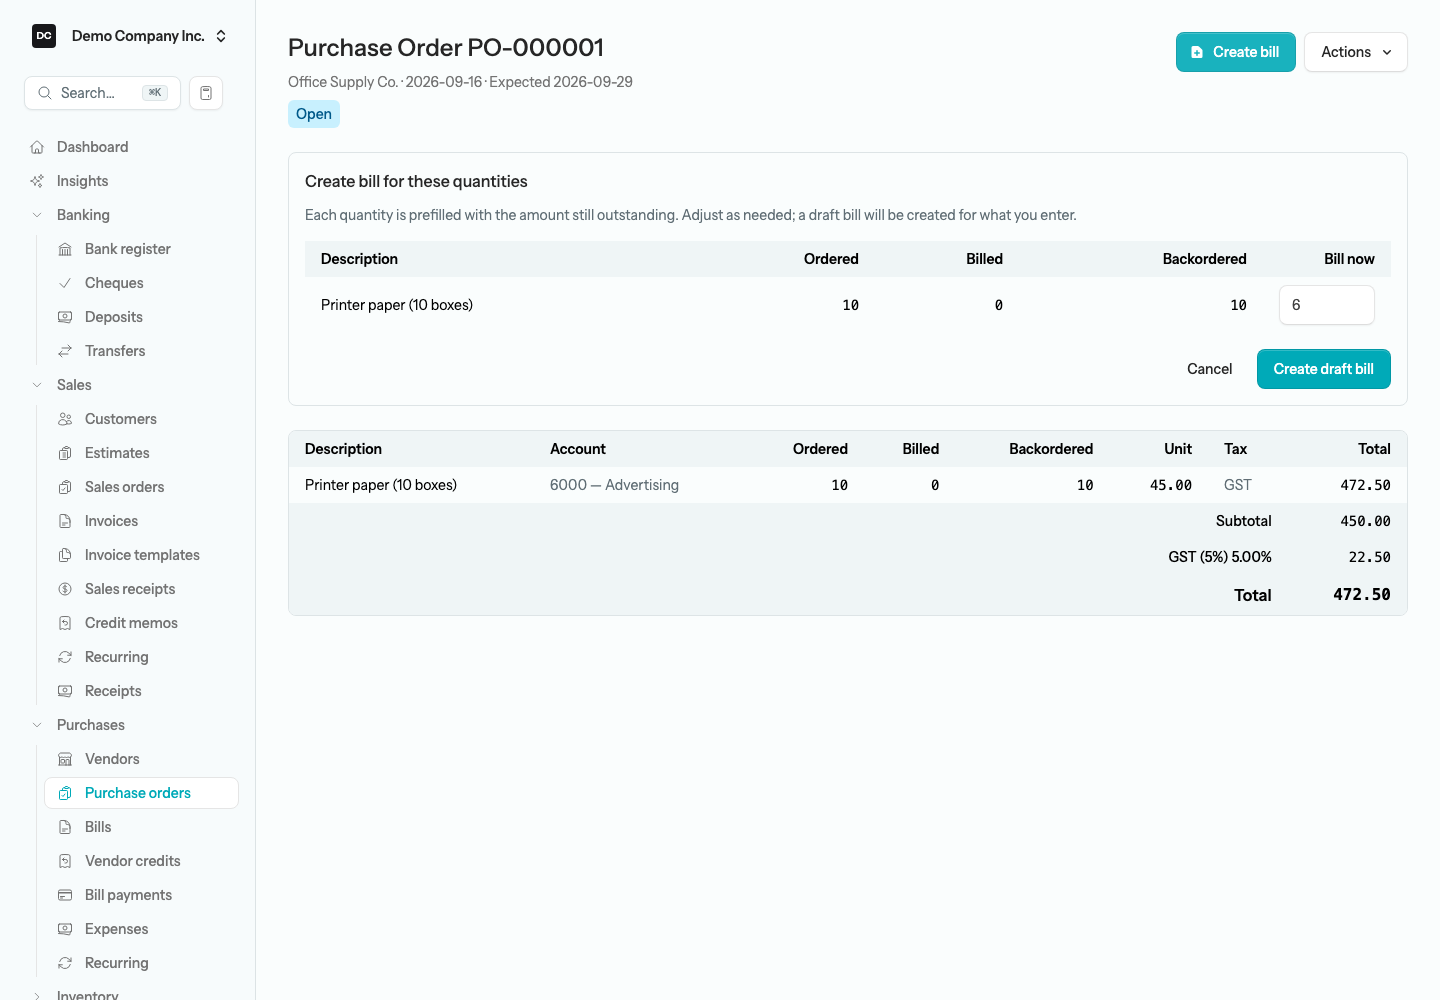Click Create draft bill
1440x1000 pixels.
[x=1323, y=369]
